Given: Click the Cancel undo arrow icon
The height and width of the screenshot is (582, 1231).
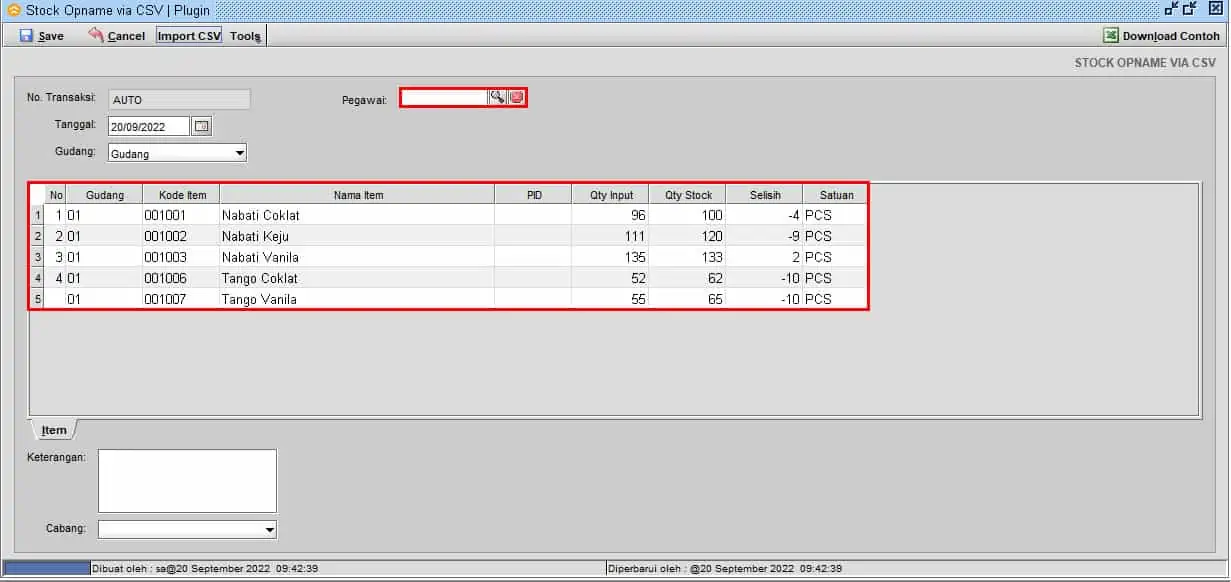Looking at the screenshot, I should coord(96,35).
